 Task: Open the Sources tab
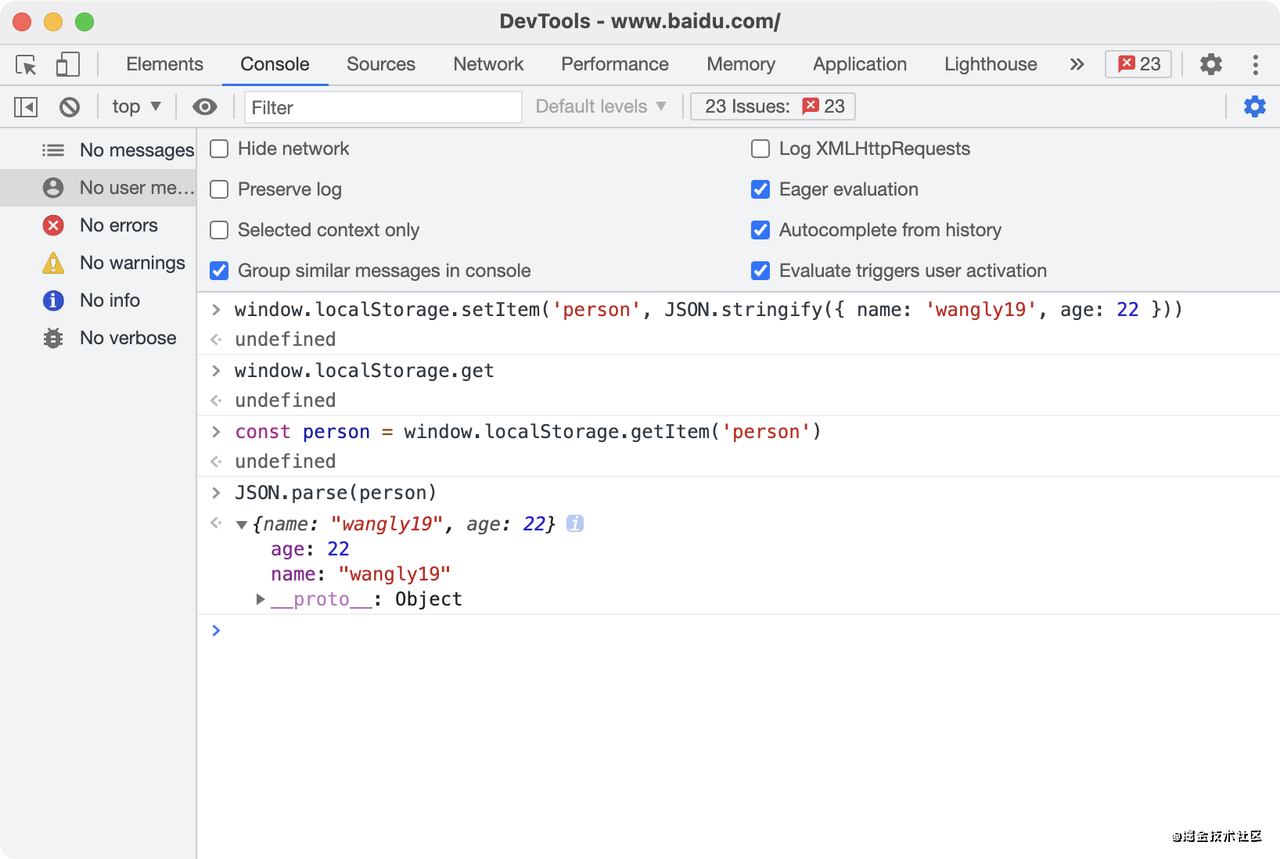click(x=381, y=65)
